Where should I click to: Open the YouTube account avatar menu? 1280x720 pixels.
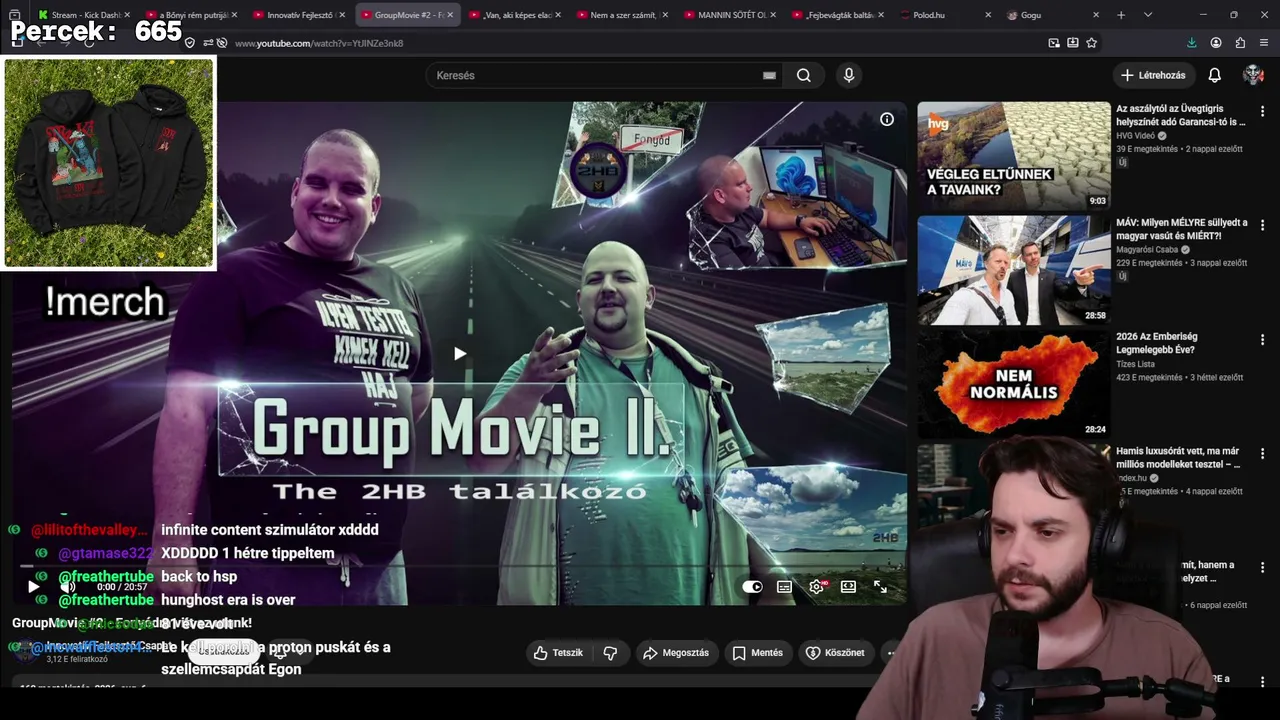click(1253, 75)
